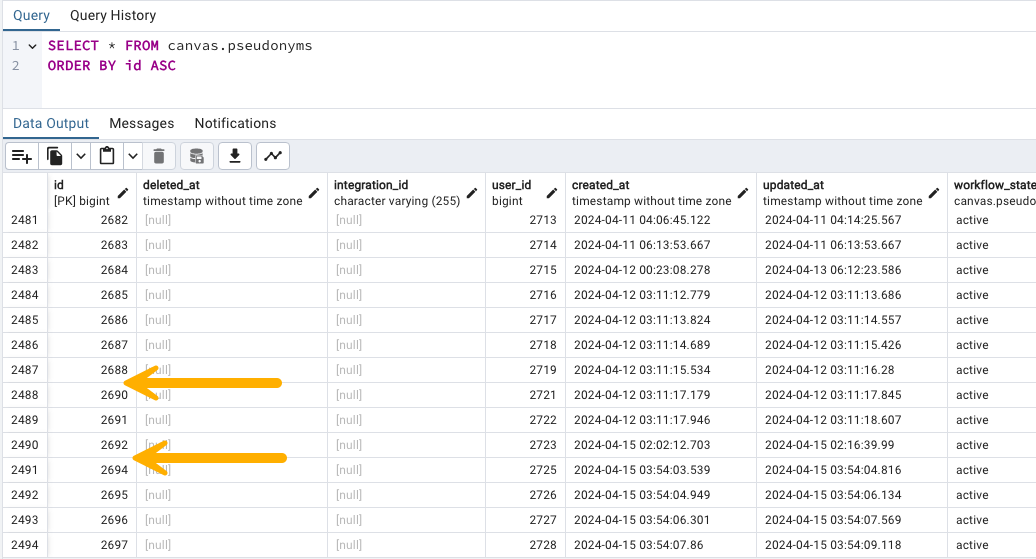Click updated_at cell 2024-04-12 03:11:16.28
Image resolution: width=1036 pixels, height=559 pixels.
coord(852,370)
